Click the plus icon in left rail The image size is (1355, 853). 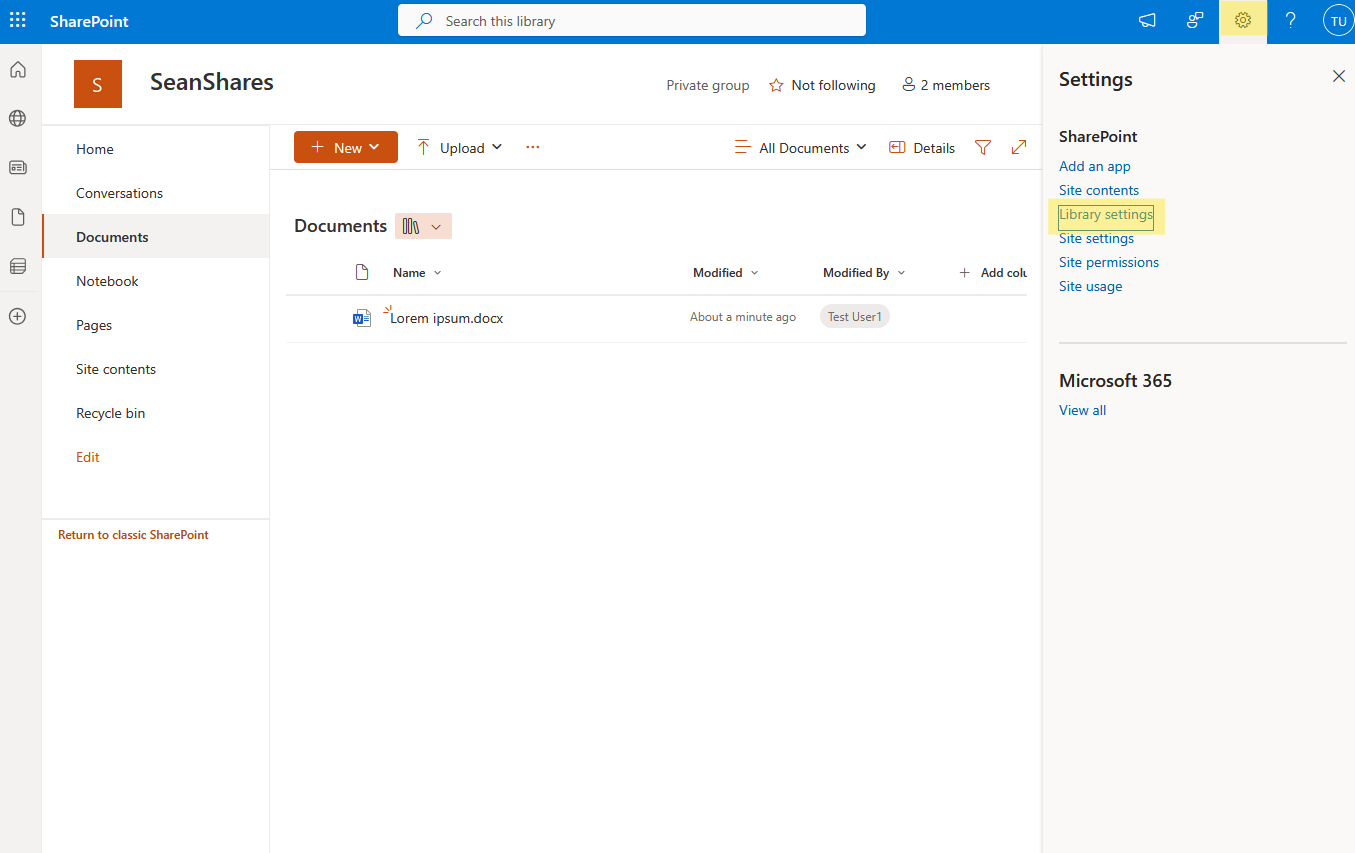point(17,316)
